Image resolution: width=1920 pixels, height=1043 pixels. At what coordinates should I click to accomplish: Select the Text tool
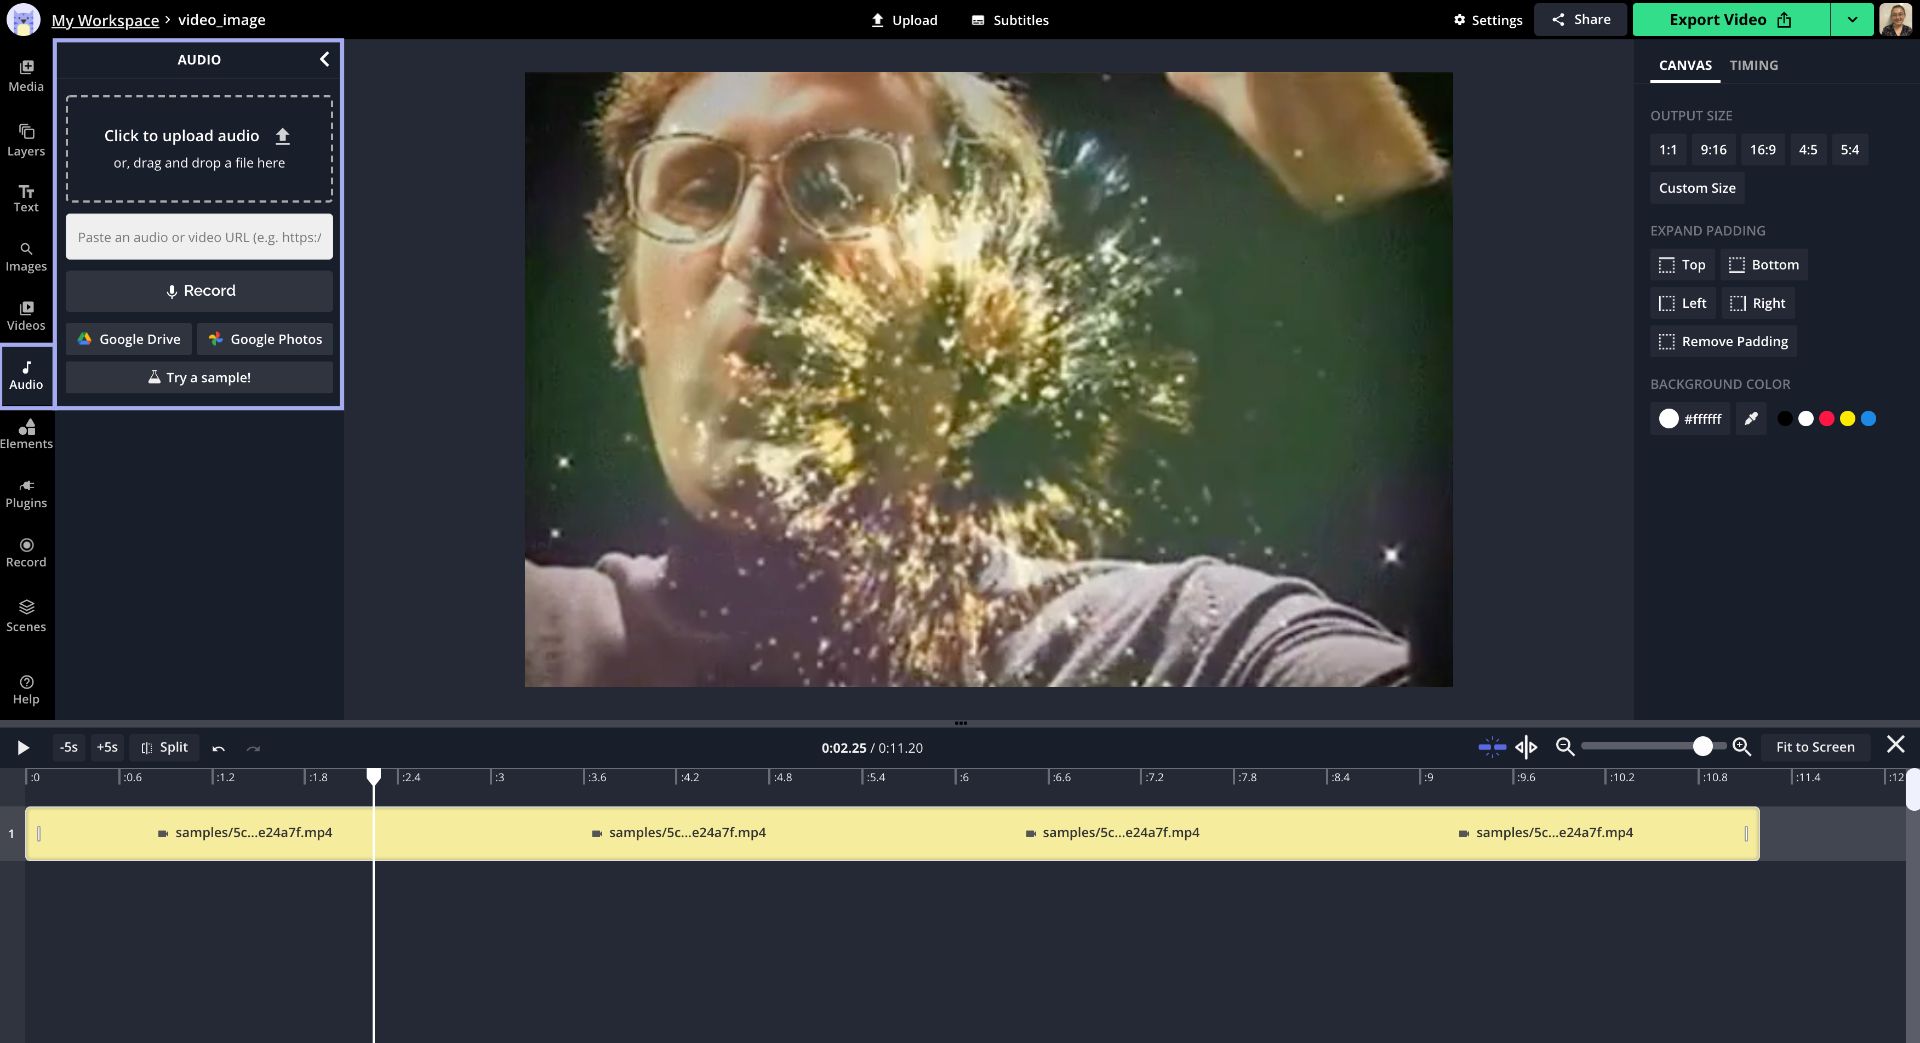[26, 198]
